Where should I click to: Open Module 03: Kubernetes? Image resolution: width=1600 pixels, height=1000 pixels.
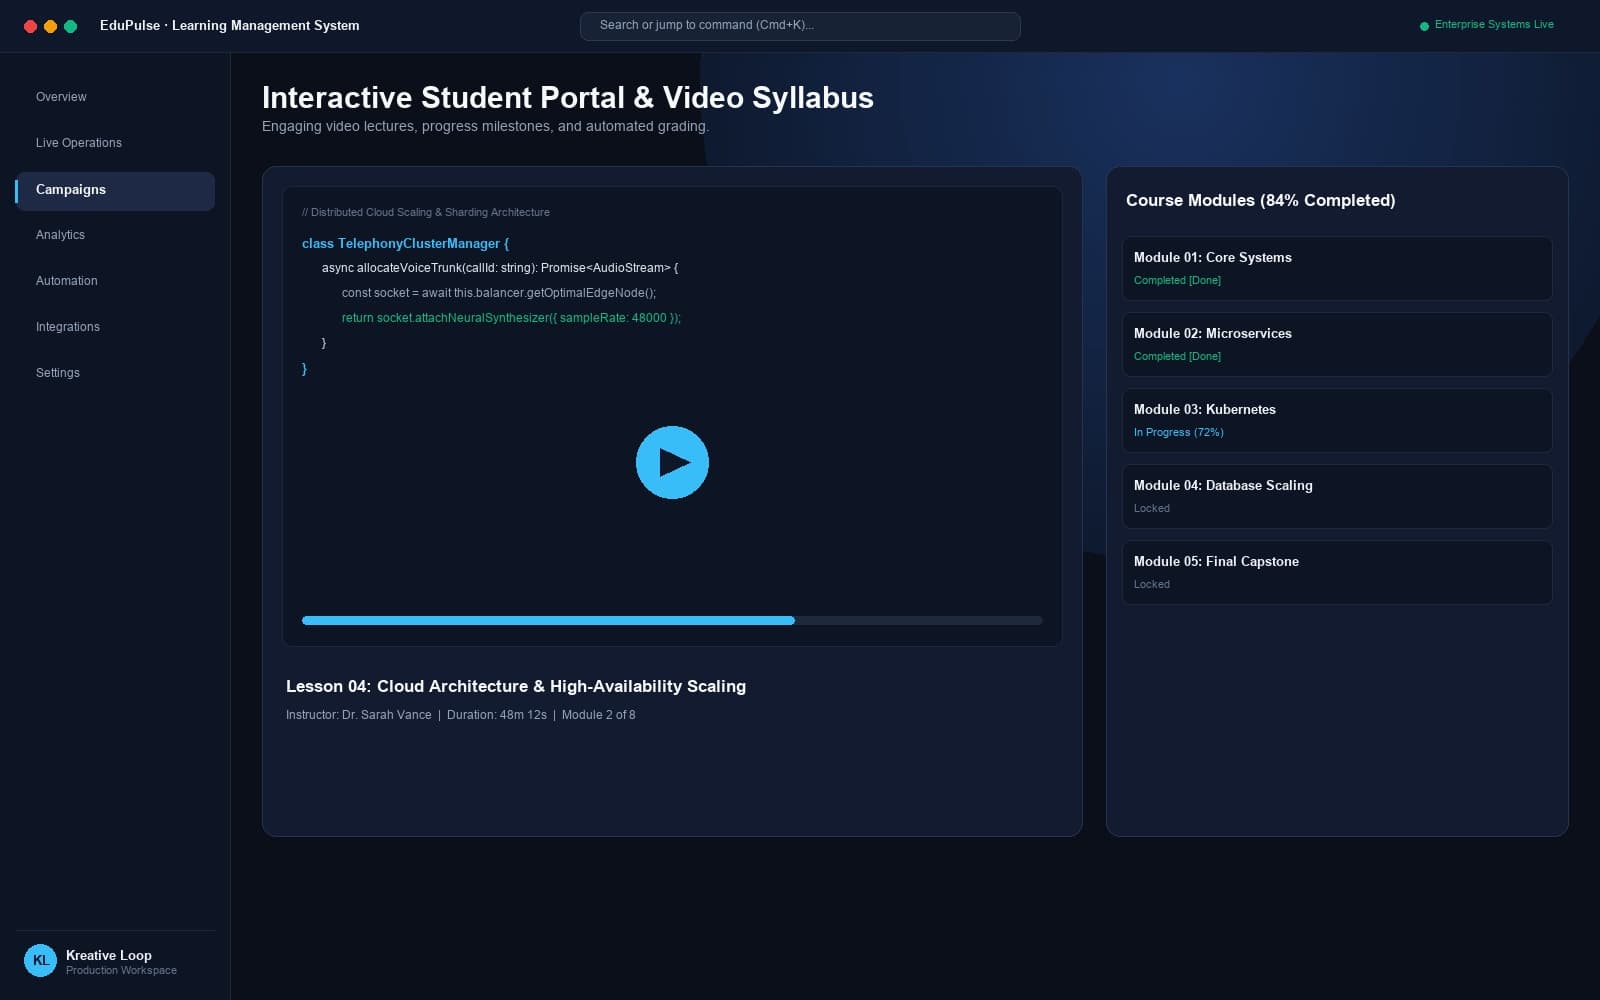point(1337,420)
